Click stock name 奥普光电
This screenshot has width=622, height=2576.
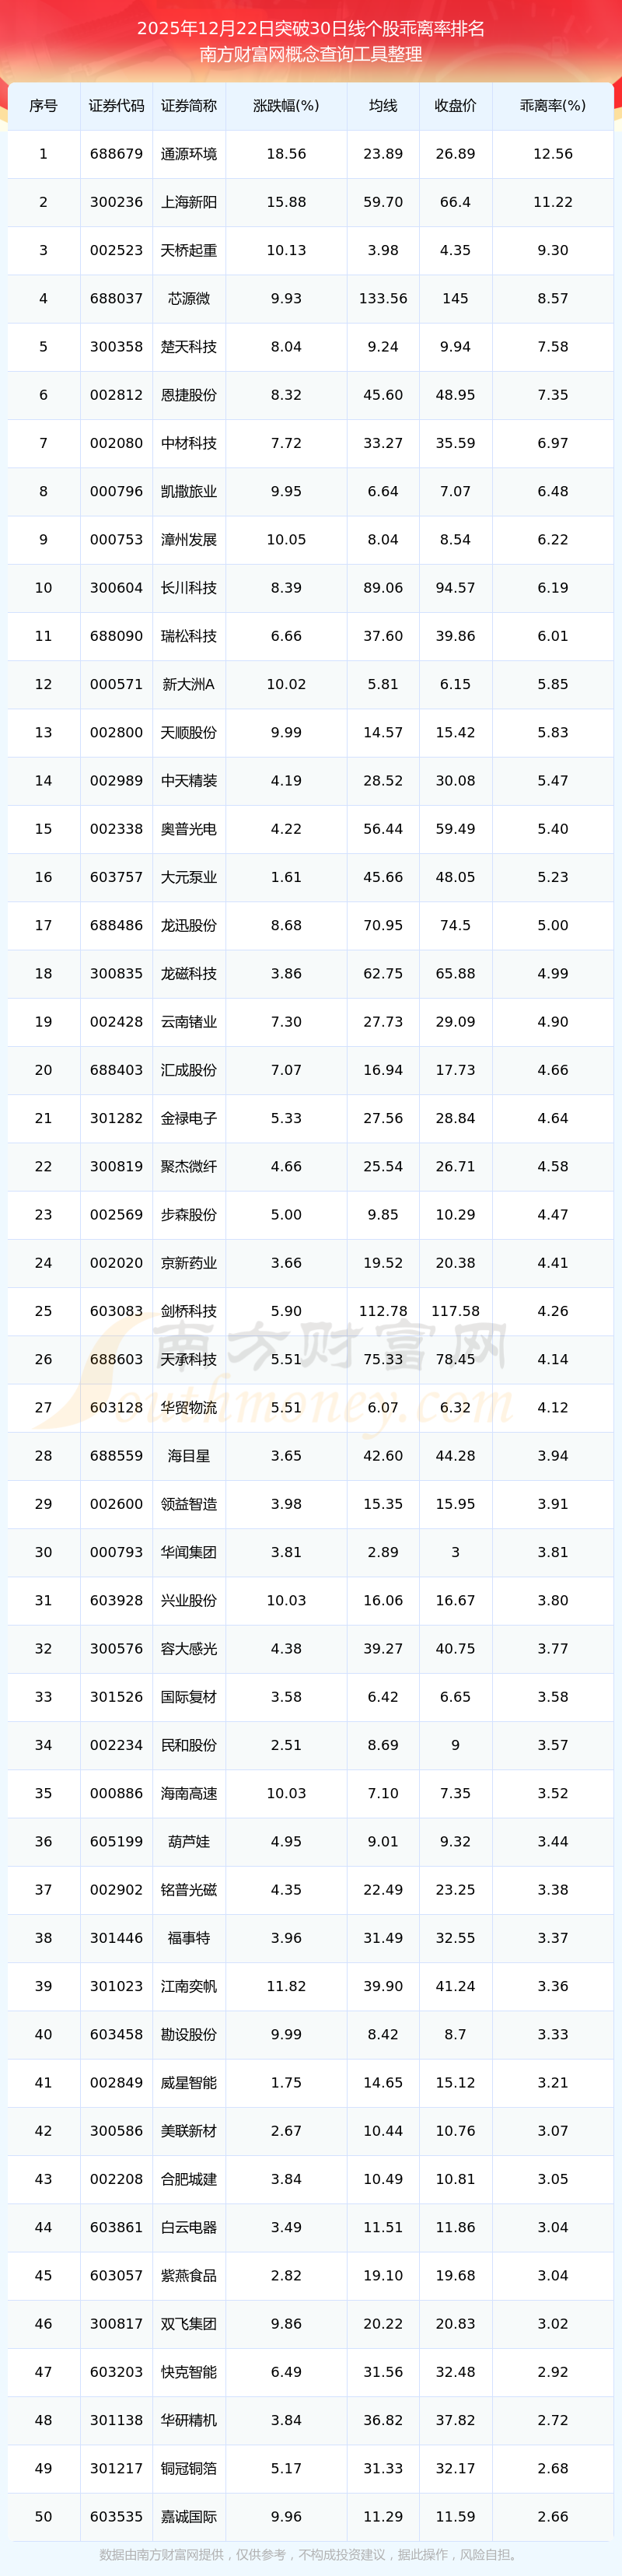[x=189, y=829]
